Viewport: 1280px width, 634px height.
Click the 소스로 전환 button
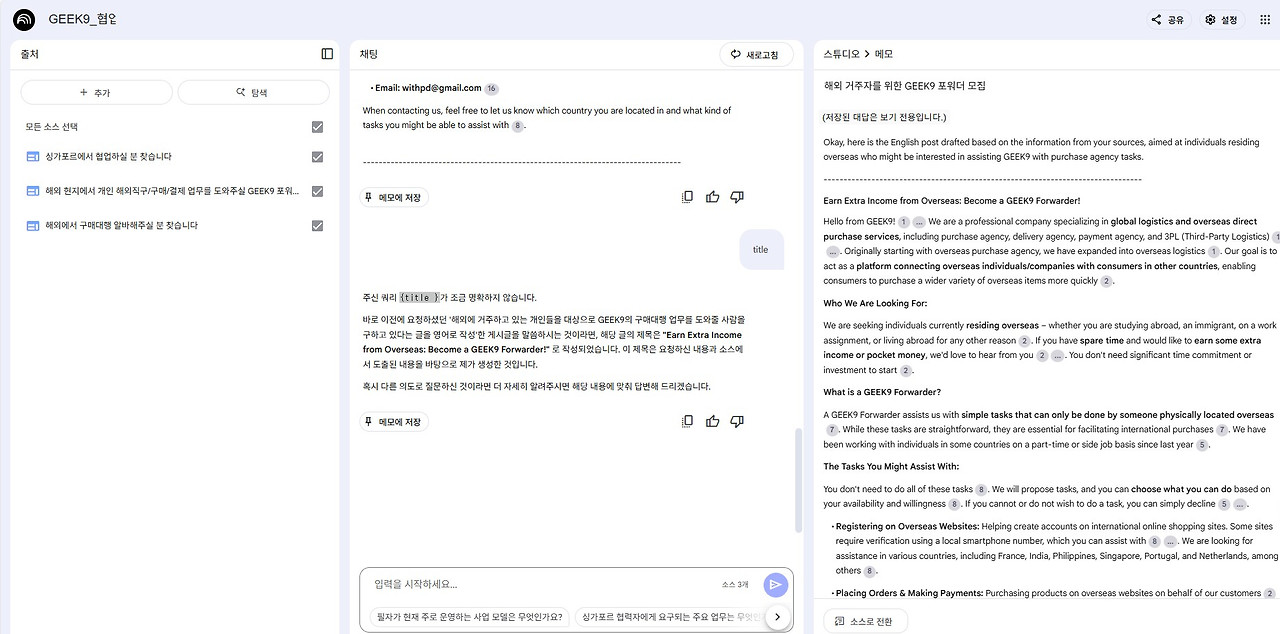[x=865, y=620]
